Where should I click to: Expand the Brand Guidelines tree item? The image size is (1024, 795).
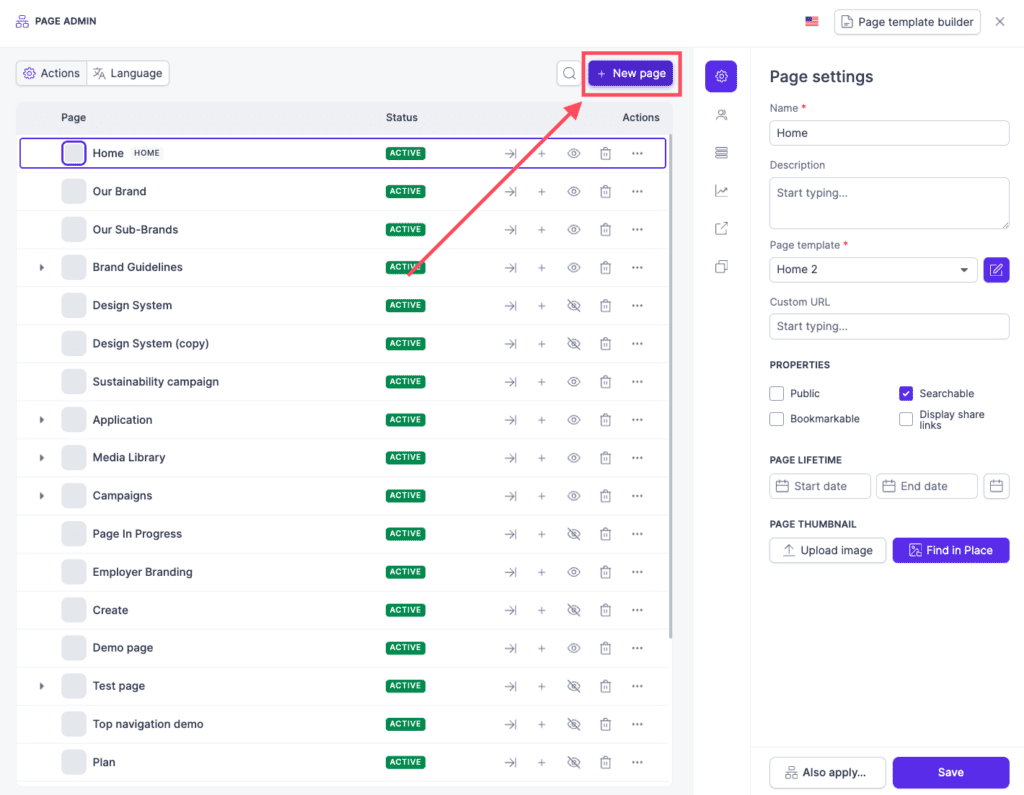coord(41,267)
